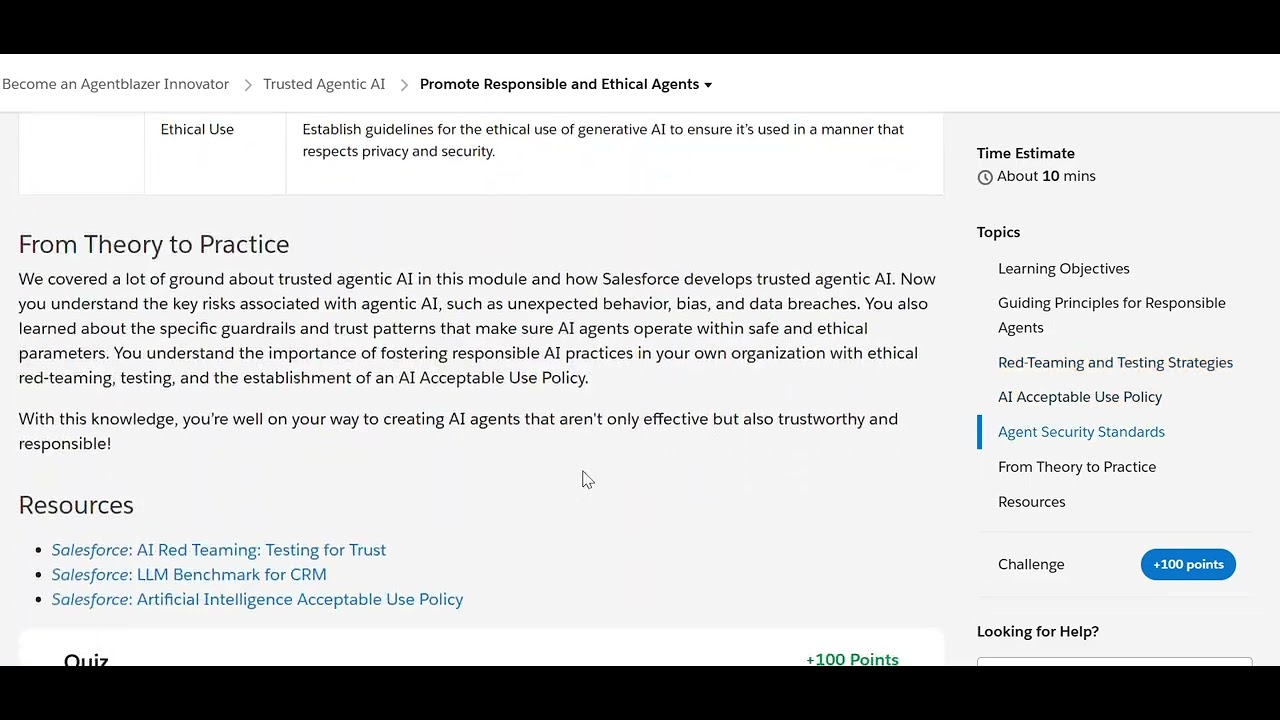Click the ethical use guideline description text
1280x720 pixels.
tap(603, 140)
